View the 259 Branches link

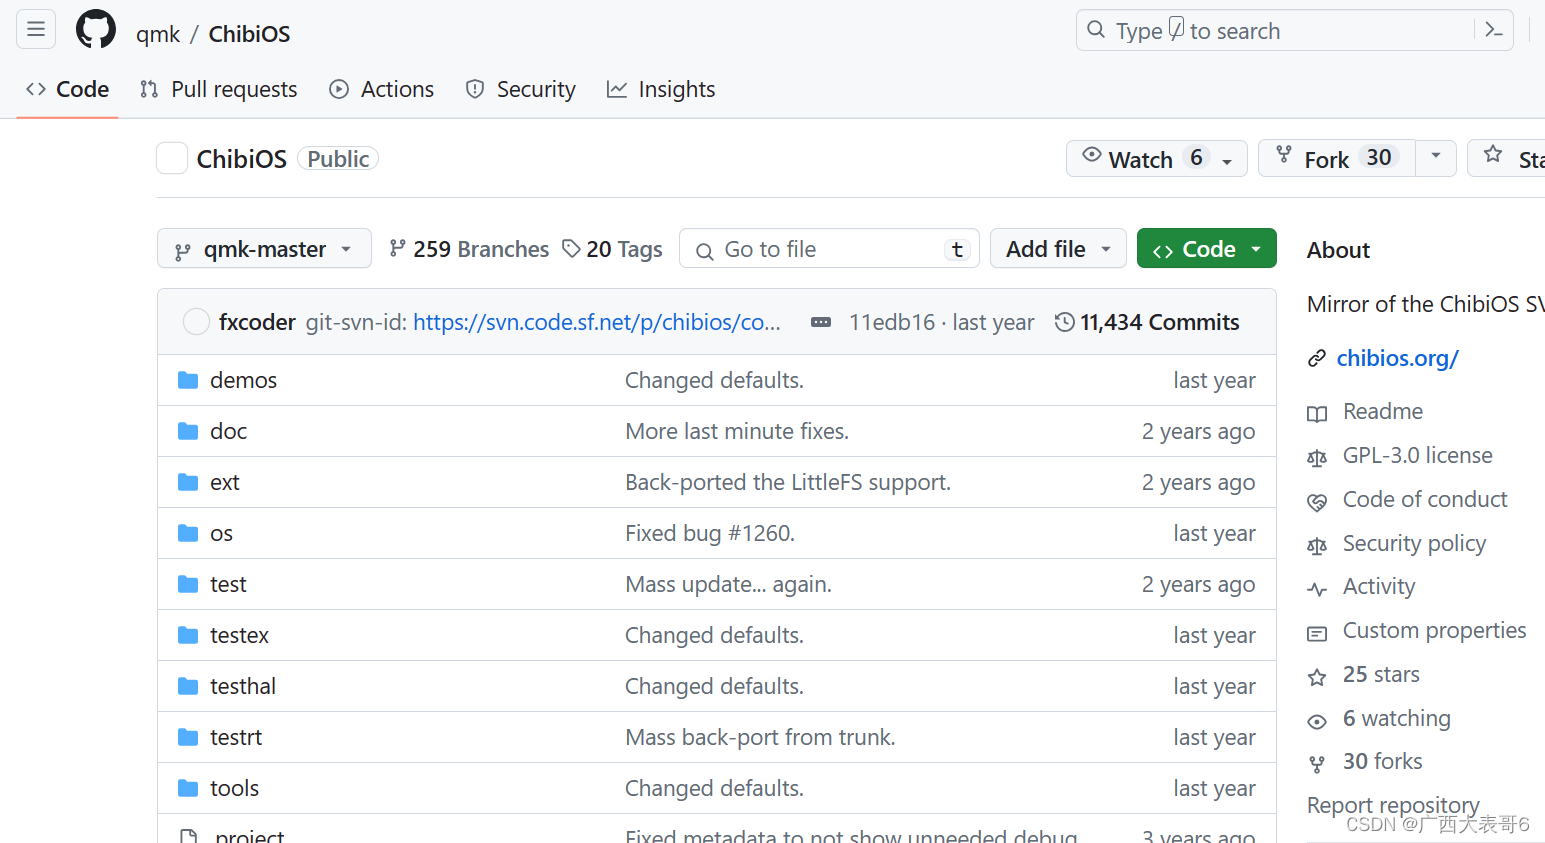tap(469, 249)
